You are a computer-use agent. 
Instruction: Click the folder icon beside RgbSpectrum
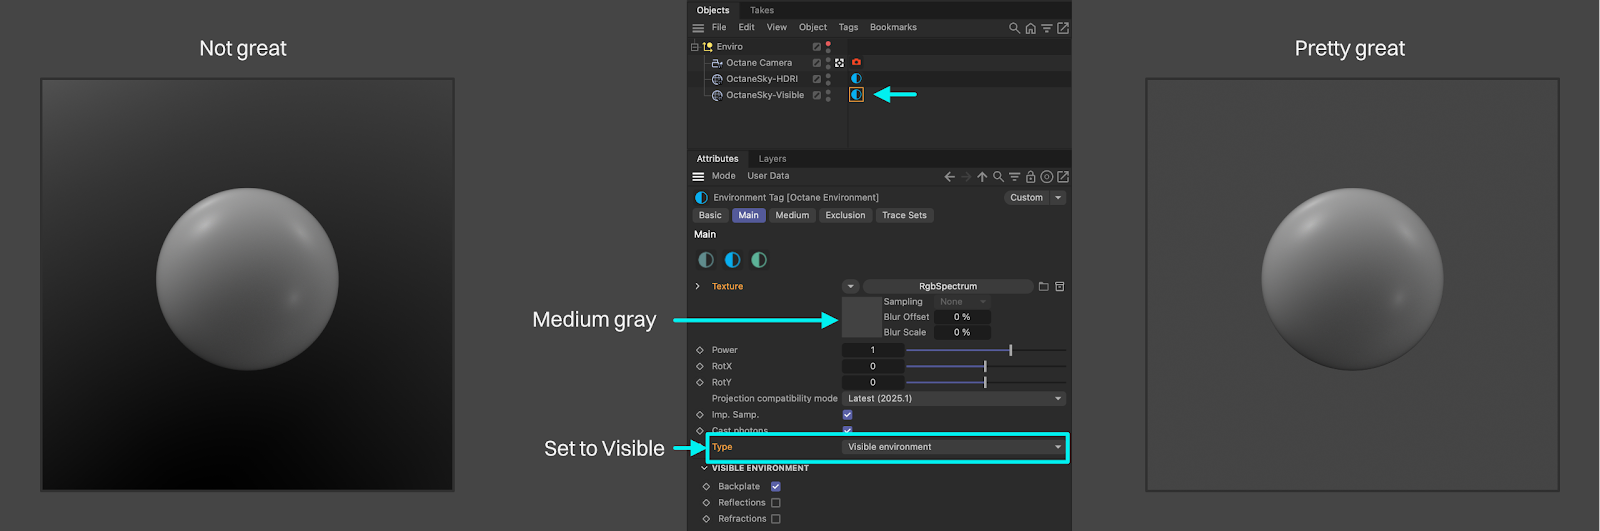tap(1043, 287)
